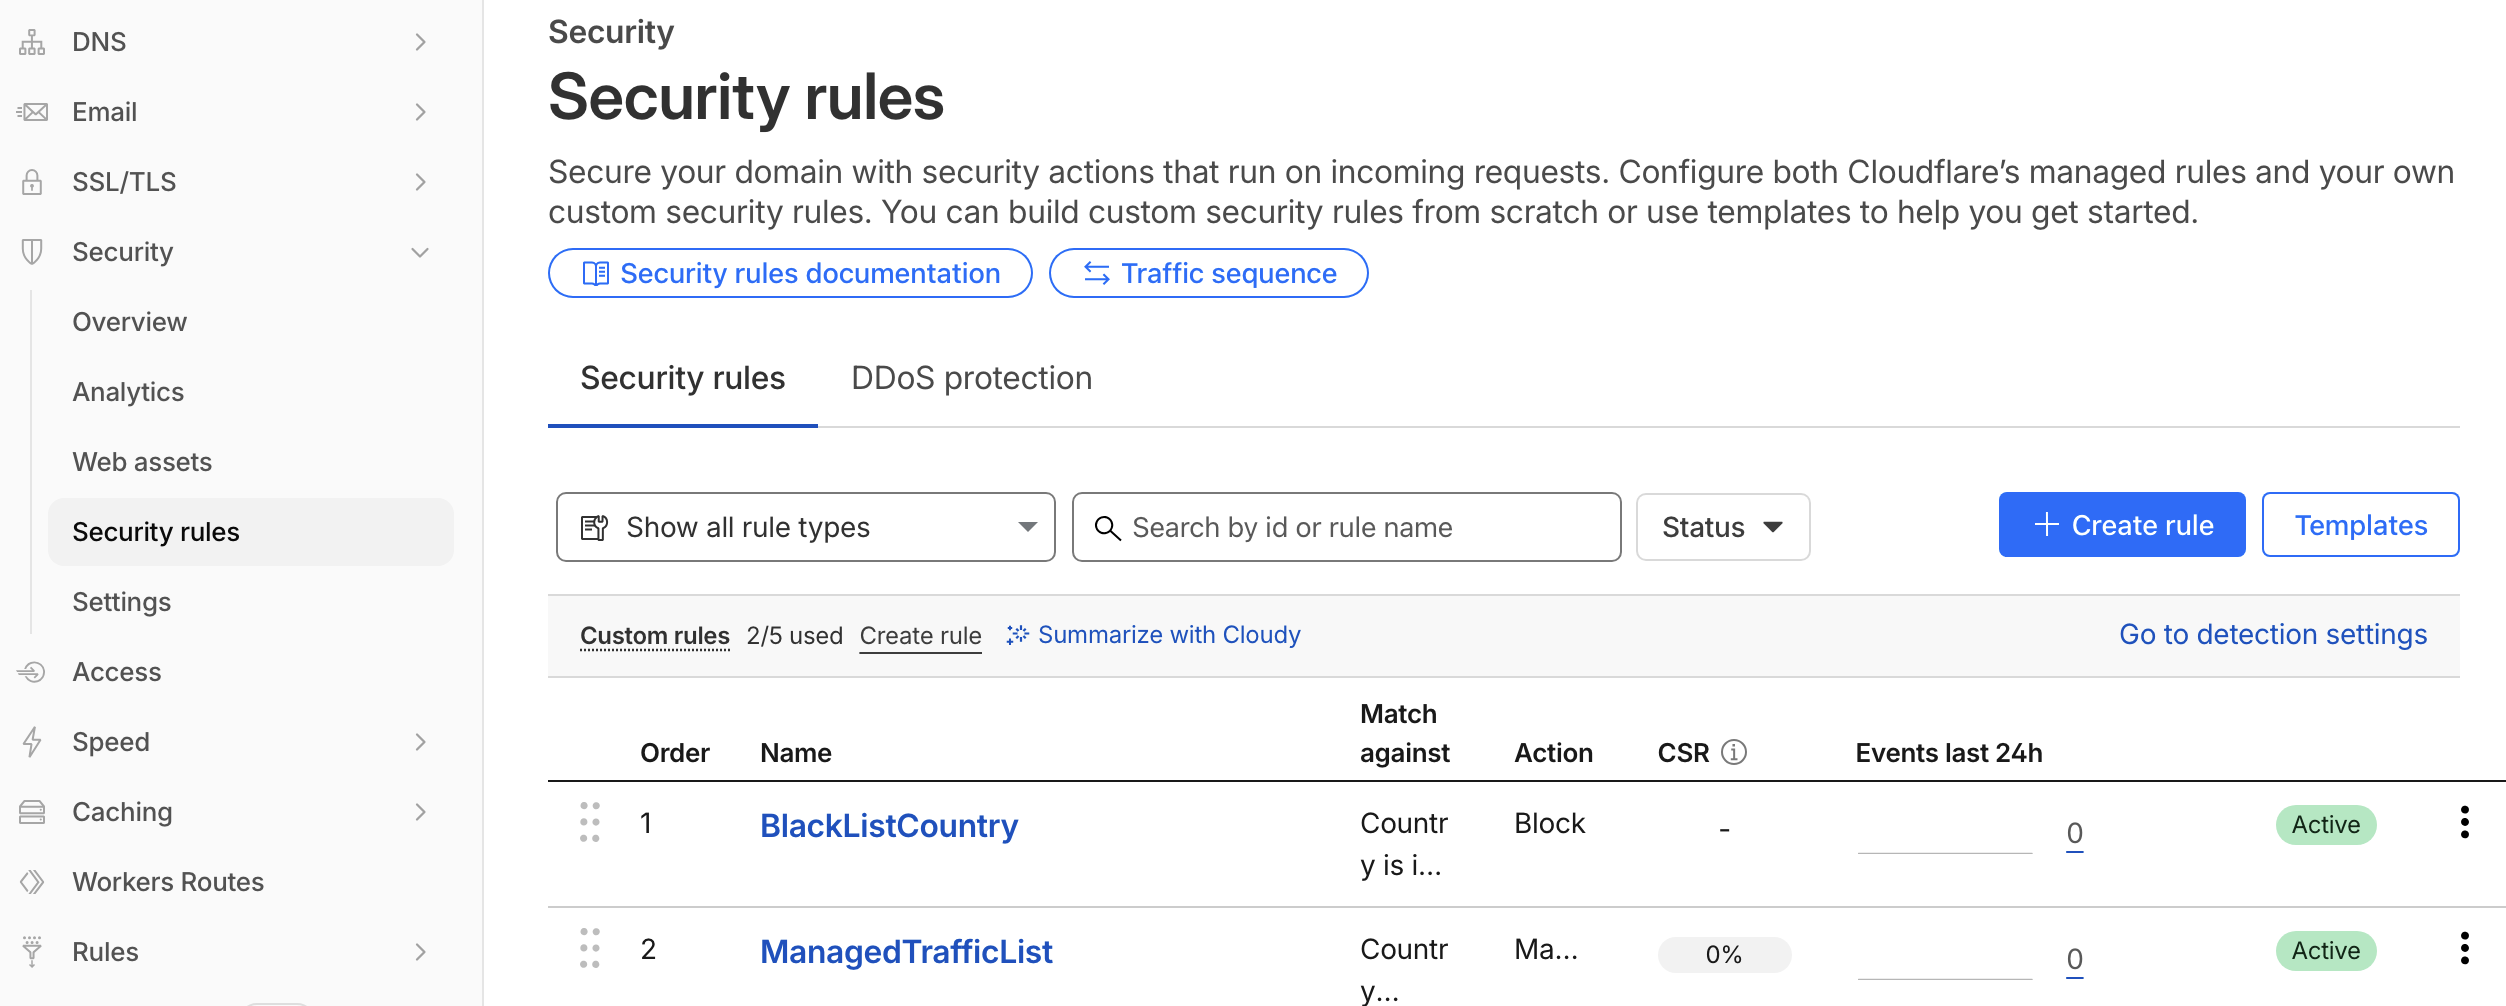Toggle Active status of BlackListCountry rule
Viewport: 2506px width, 1006px height.
coord(2326,825)
